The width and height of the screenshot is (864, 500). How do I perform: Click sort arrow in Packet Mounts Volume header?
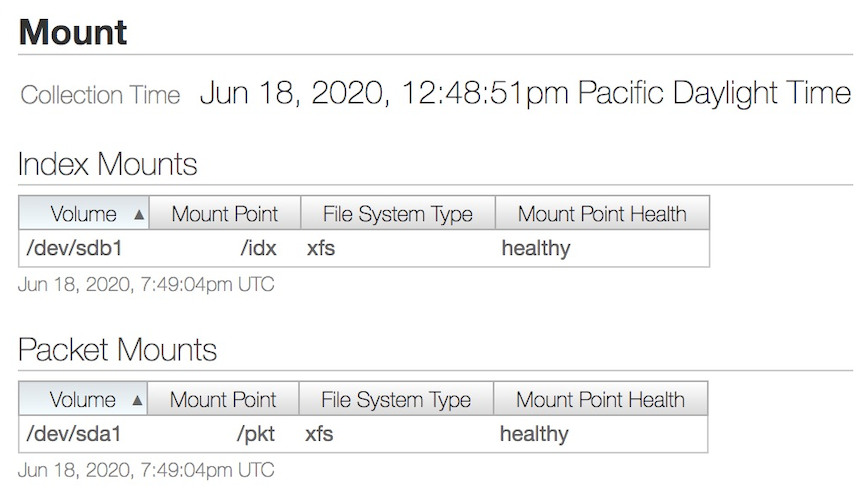137,400
